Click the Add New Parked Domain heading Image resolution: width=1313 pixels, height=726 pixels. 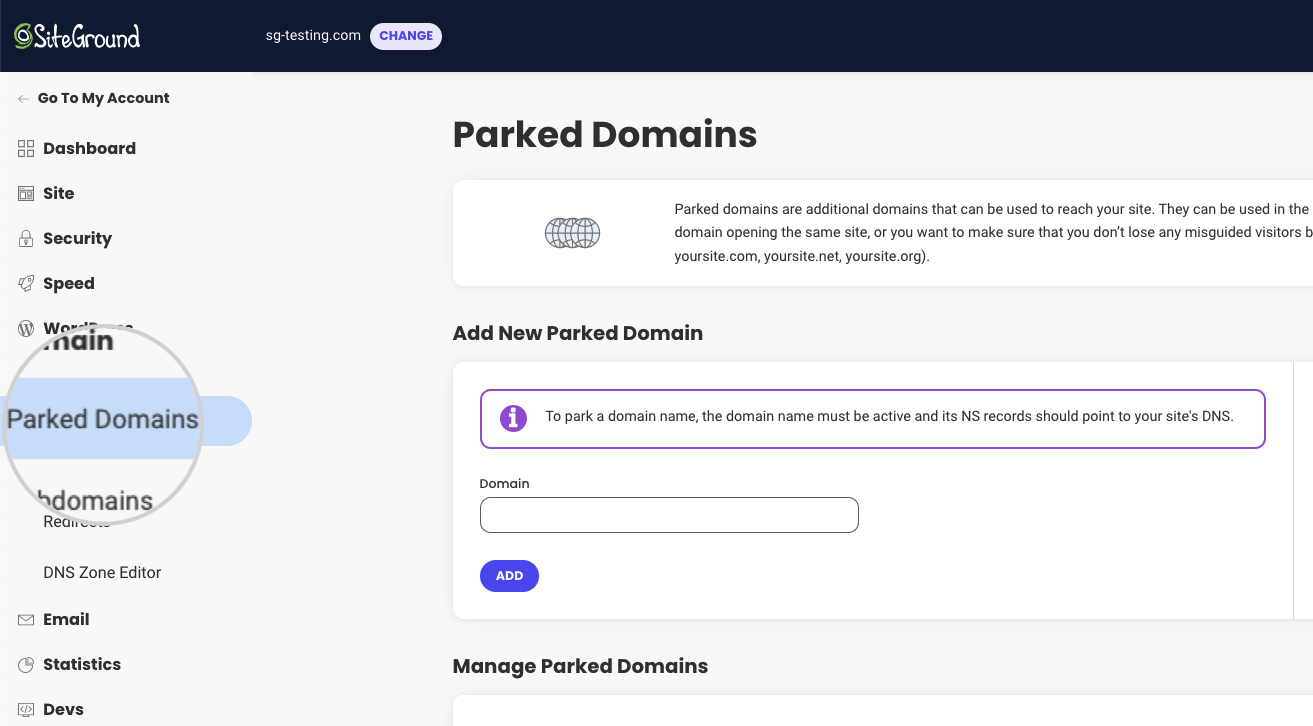point(578,333)
